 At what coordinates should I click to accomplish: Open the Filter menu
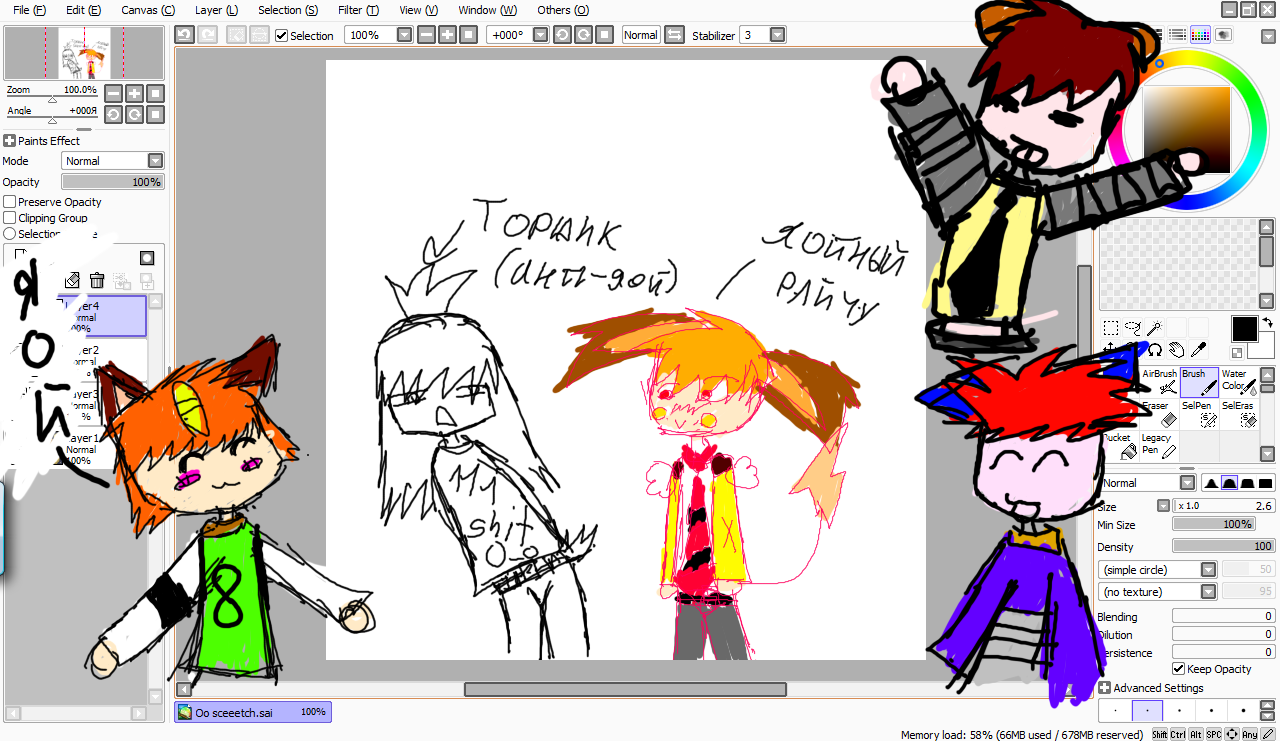pos(358,10)
